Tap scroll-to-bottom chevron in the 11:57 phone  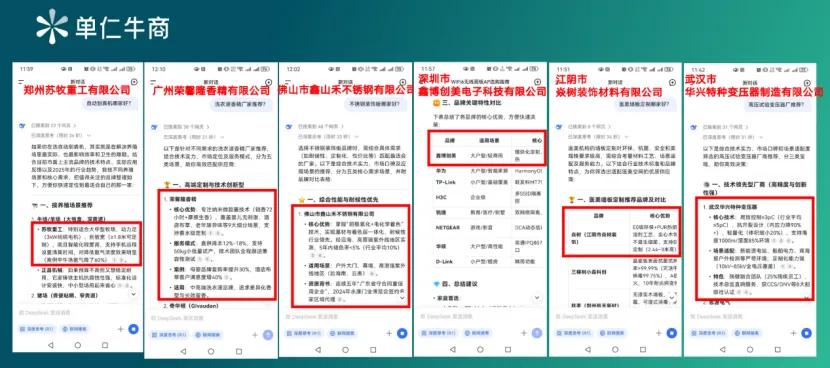[537, 298]
